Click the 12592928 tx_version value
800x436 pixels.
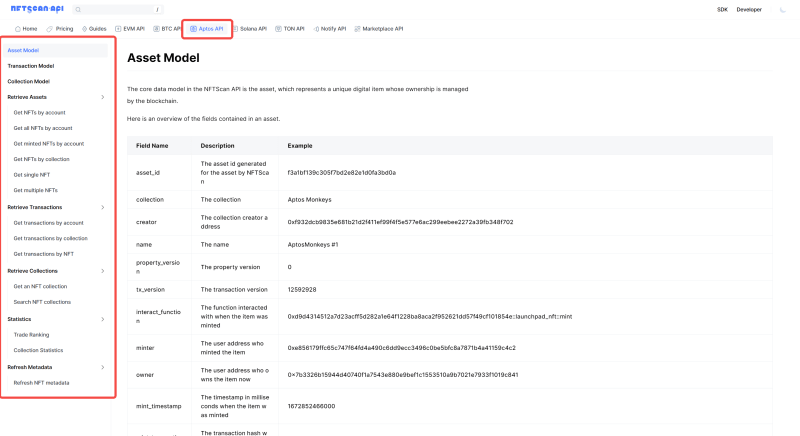(x=302, y=290)
